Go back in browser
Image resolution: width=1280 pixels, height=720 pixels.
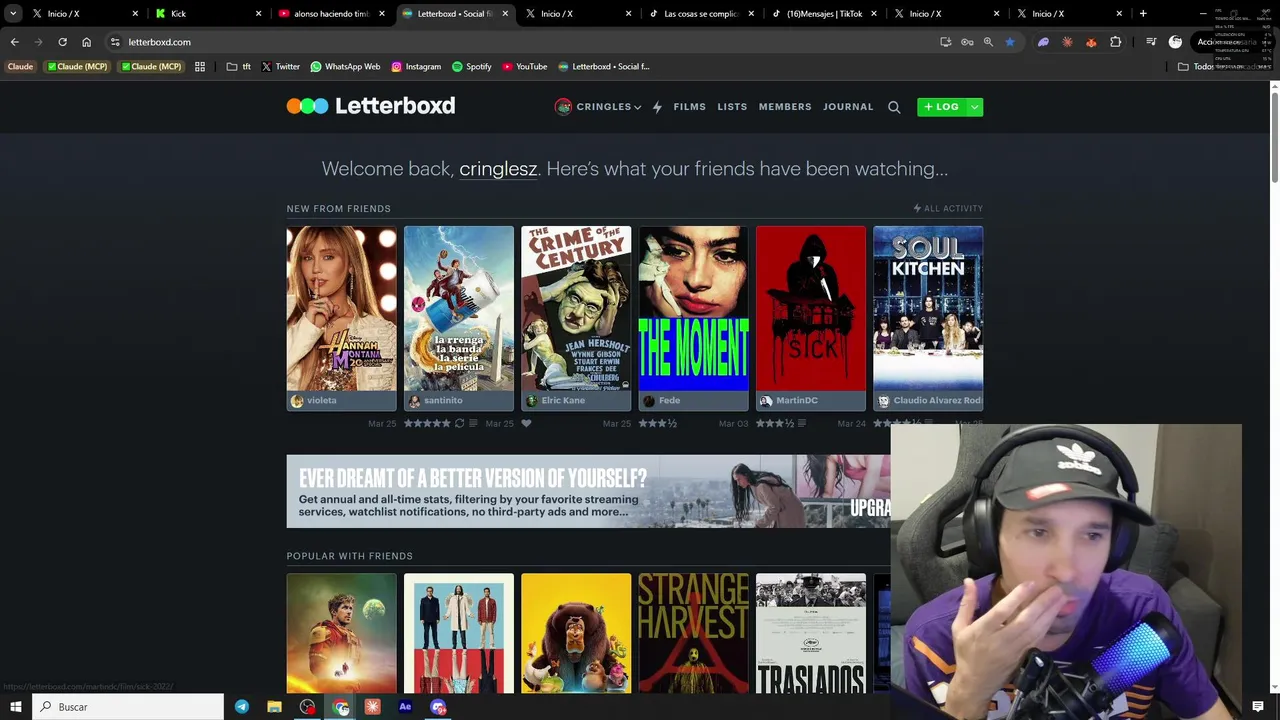tap(15, 42)
